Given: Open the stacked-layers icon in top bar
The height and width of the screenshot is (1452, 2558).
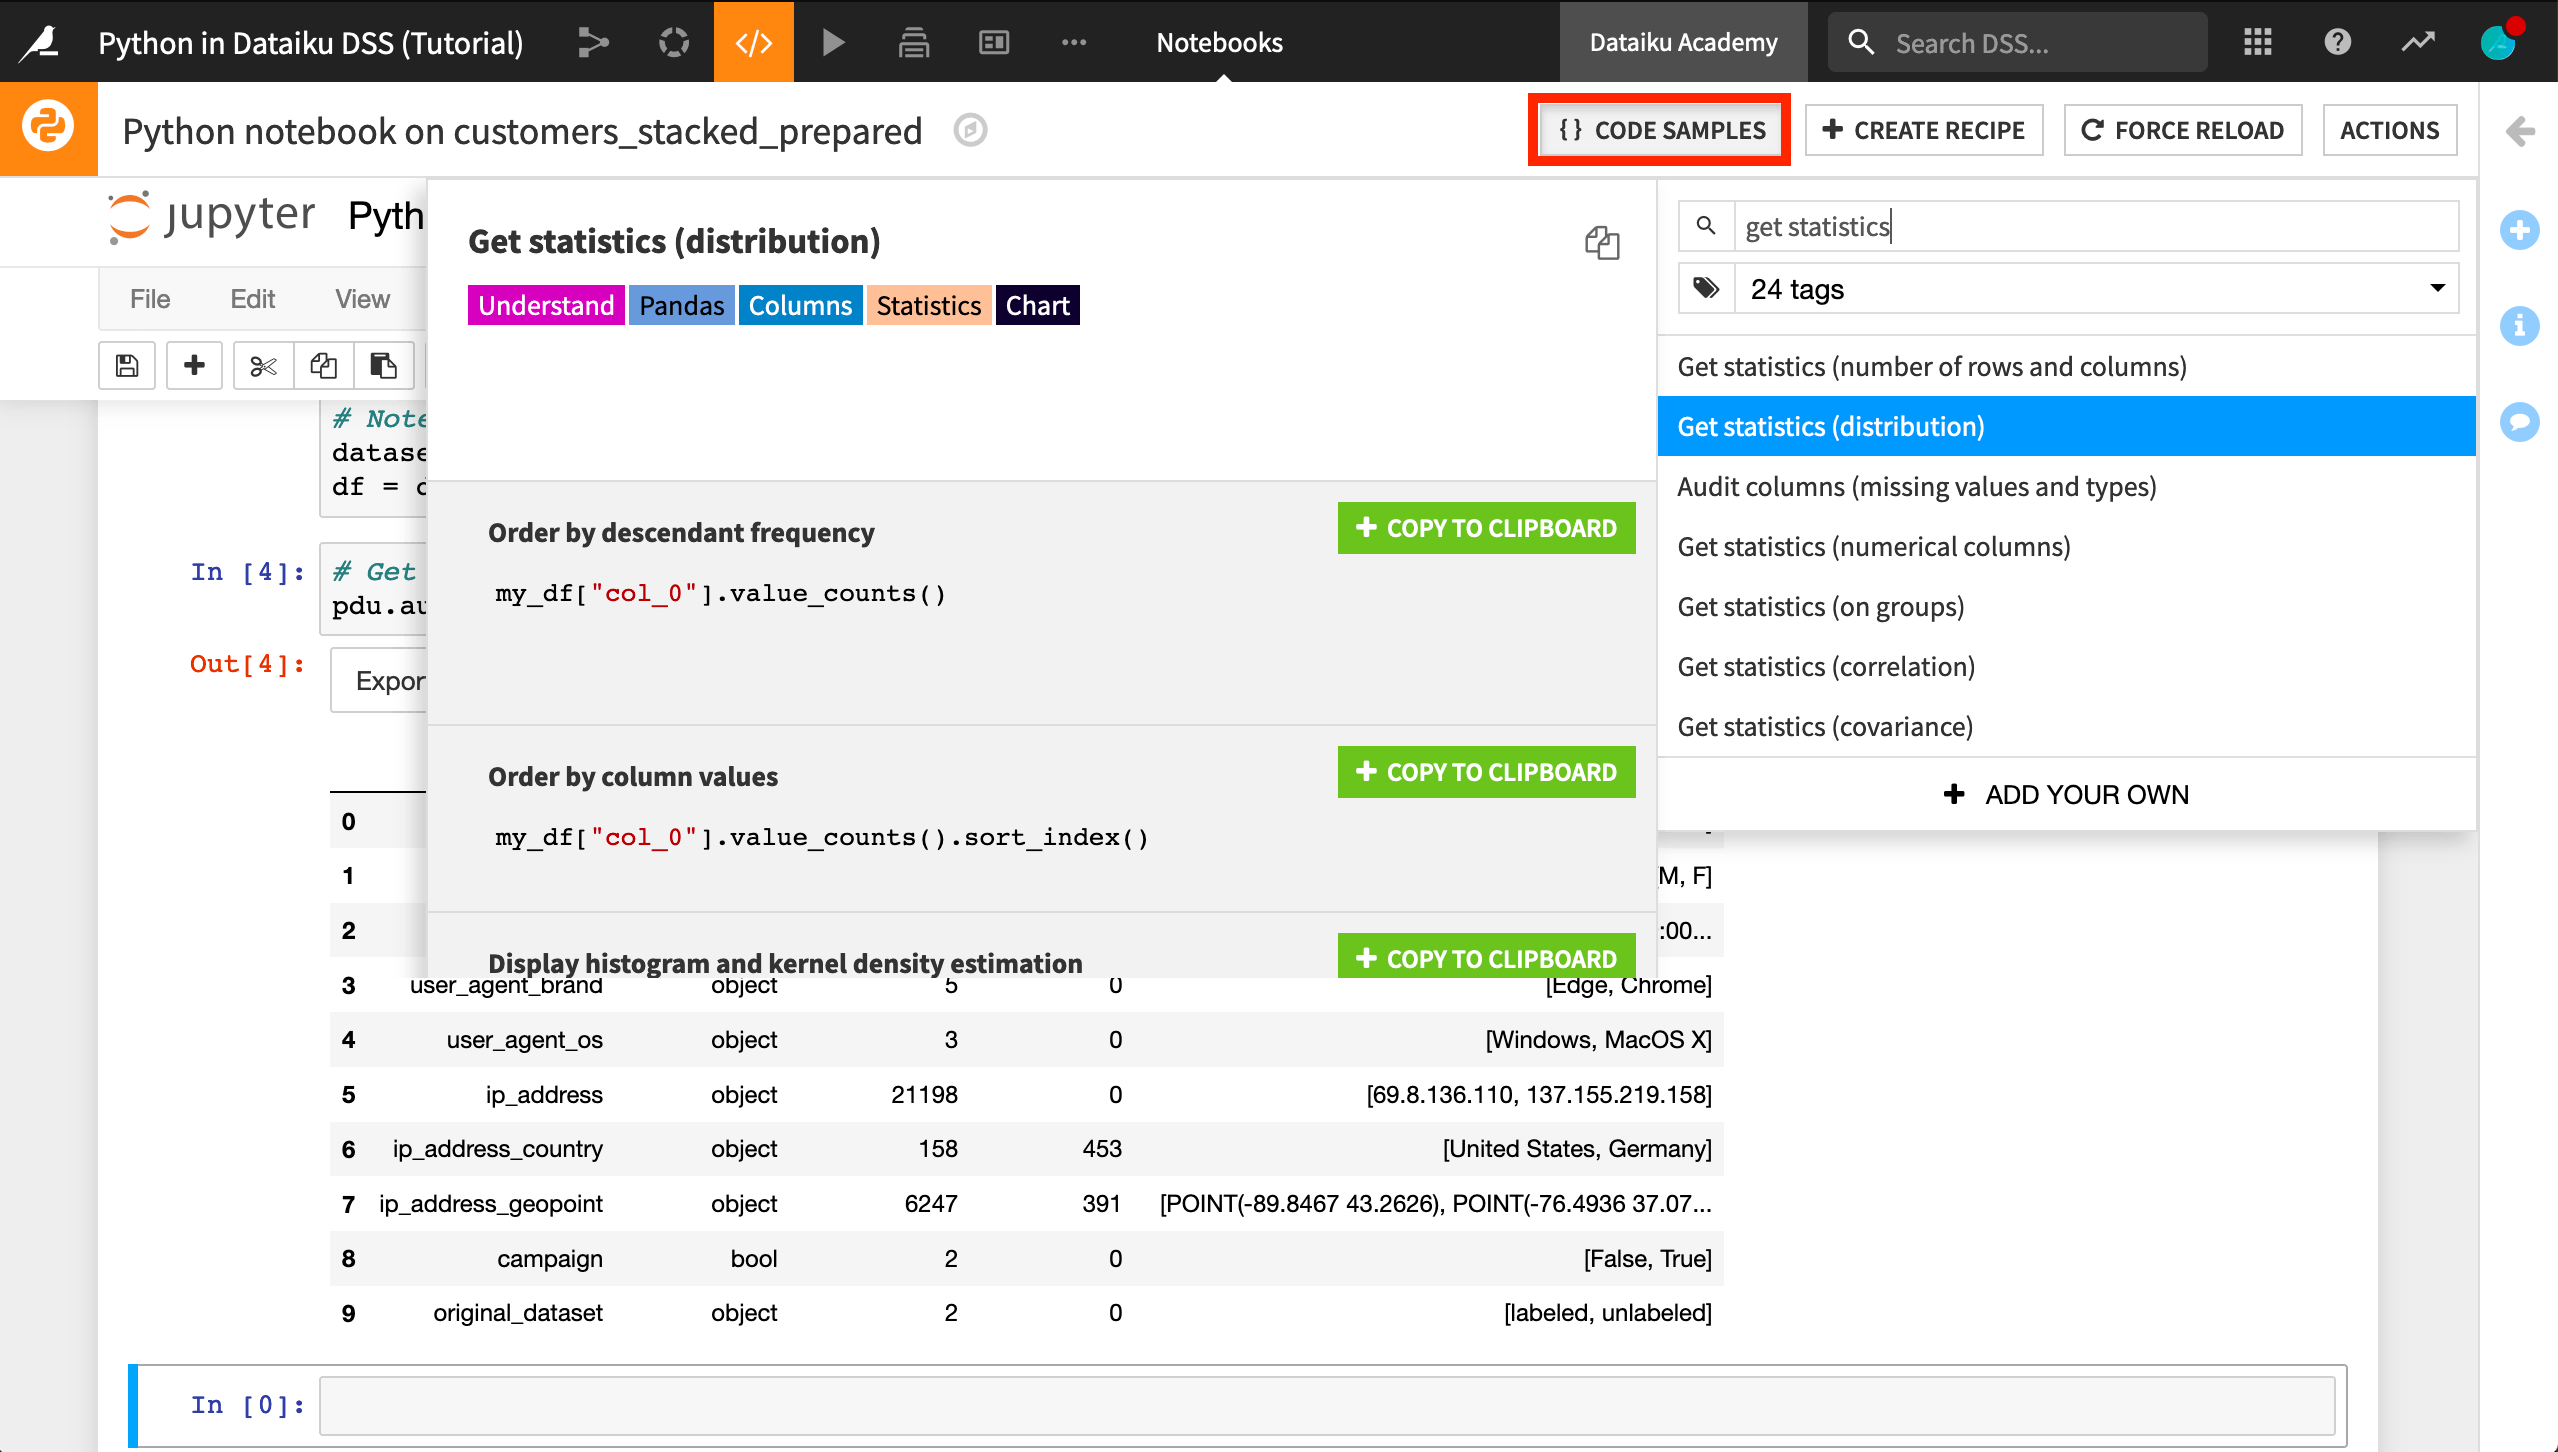Looking at the screenshot, I should click(x=914, y=42).
